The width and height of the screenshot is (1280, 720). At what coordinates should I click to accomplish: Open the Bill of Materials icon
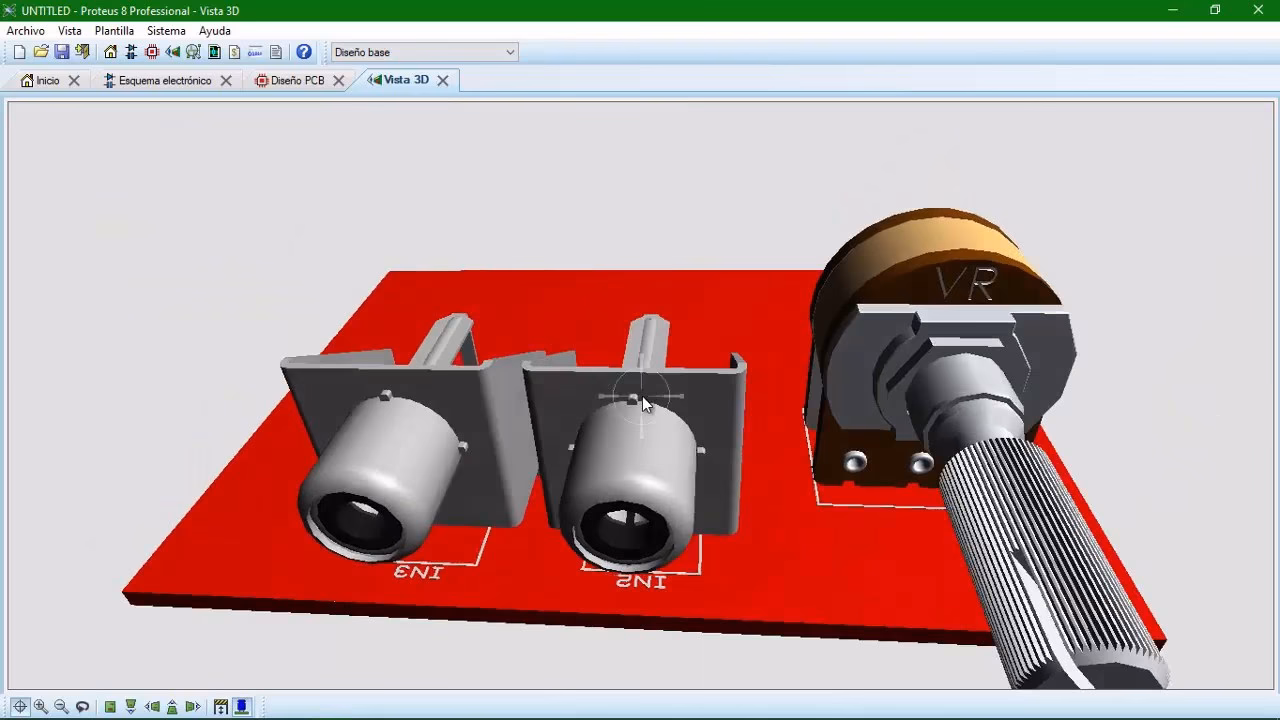pyautogui.click(x=234, y=52)
